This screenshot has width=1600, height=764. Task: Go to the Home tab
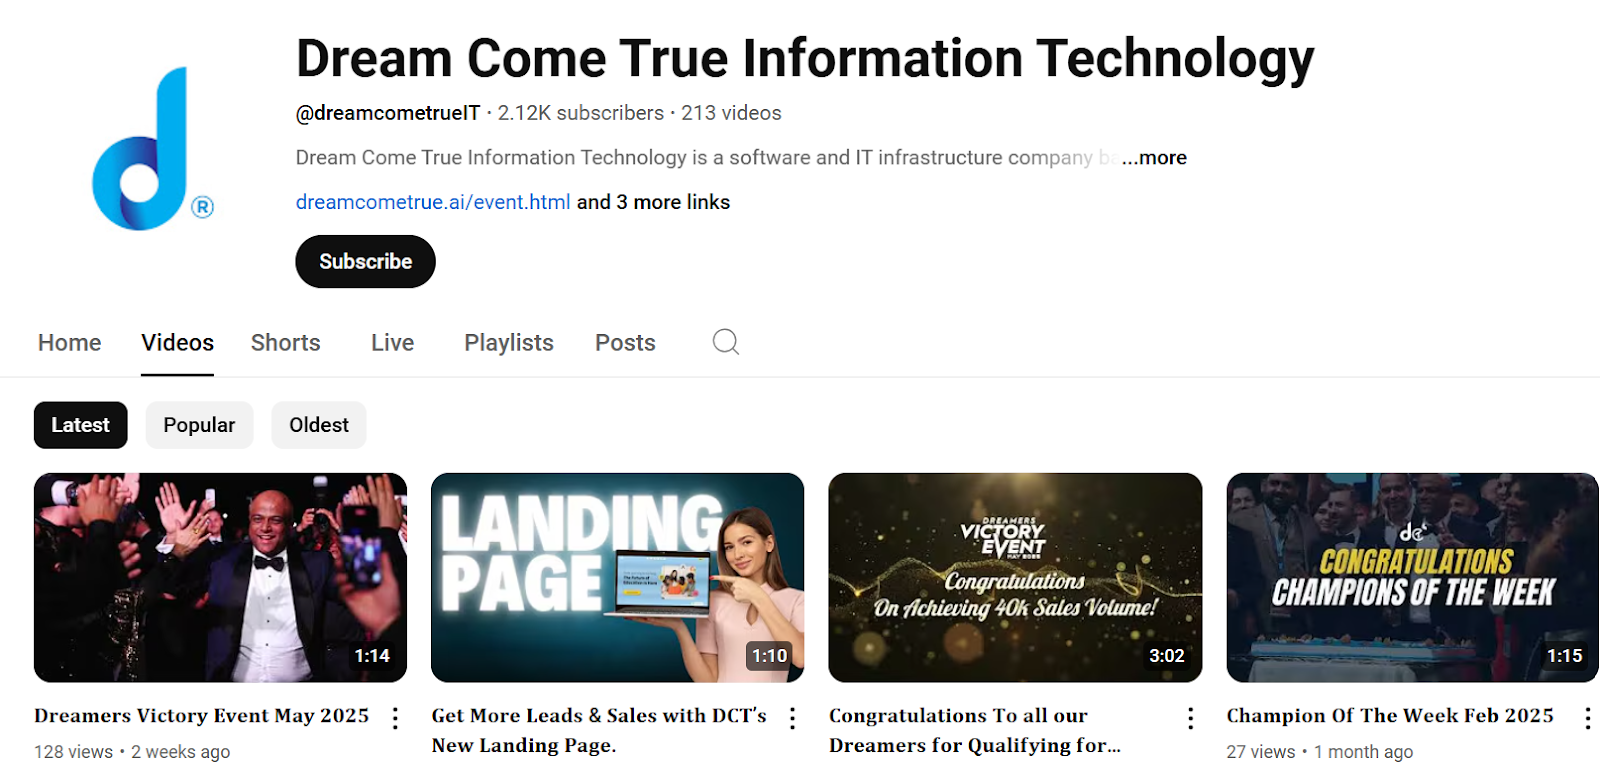tap(70, 343)
